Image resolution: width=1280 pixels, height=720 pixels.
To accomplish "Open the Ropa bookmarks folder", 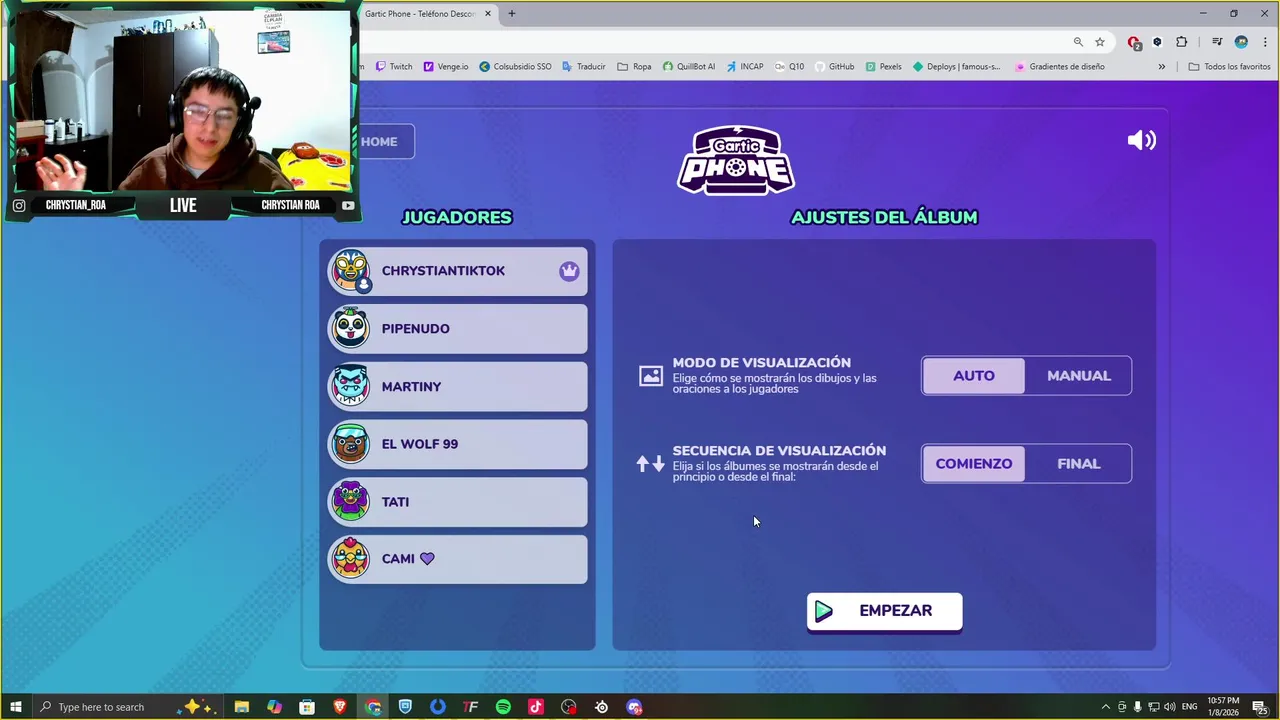I will [x=634, y=67].
